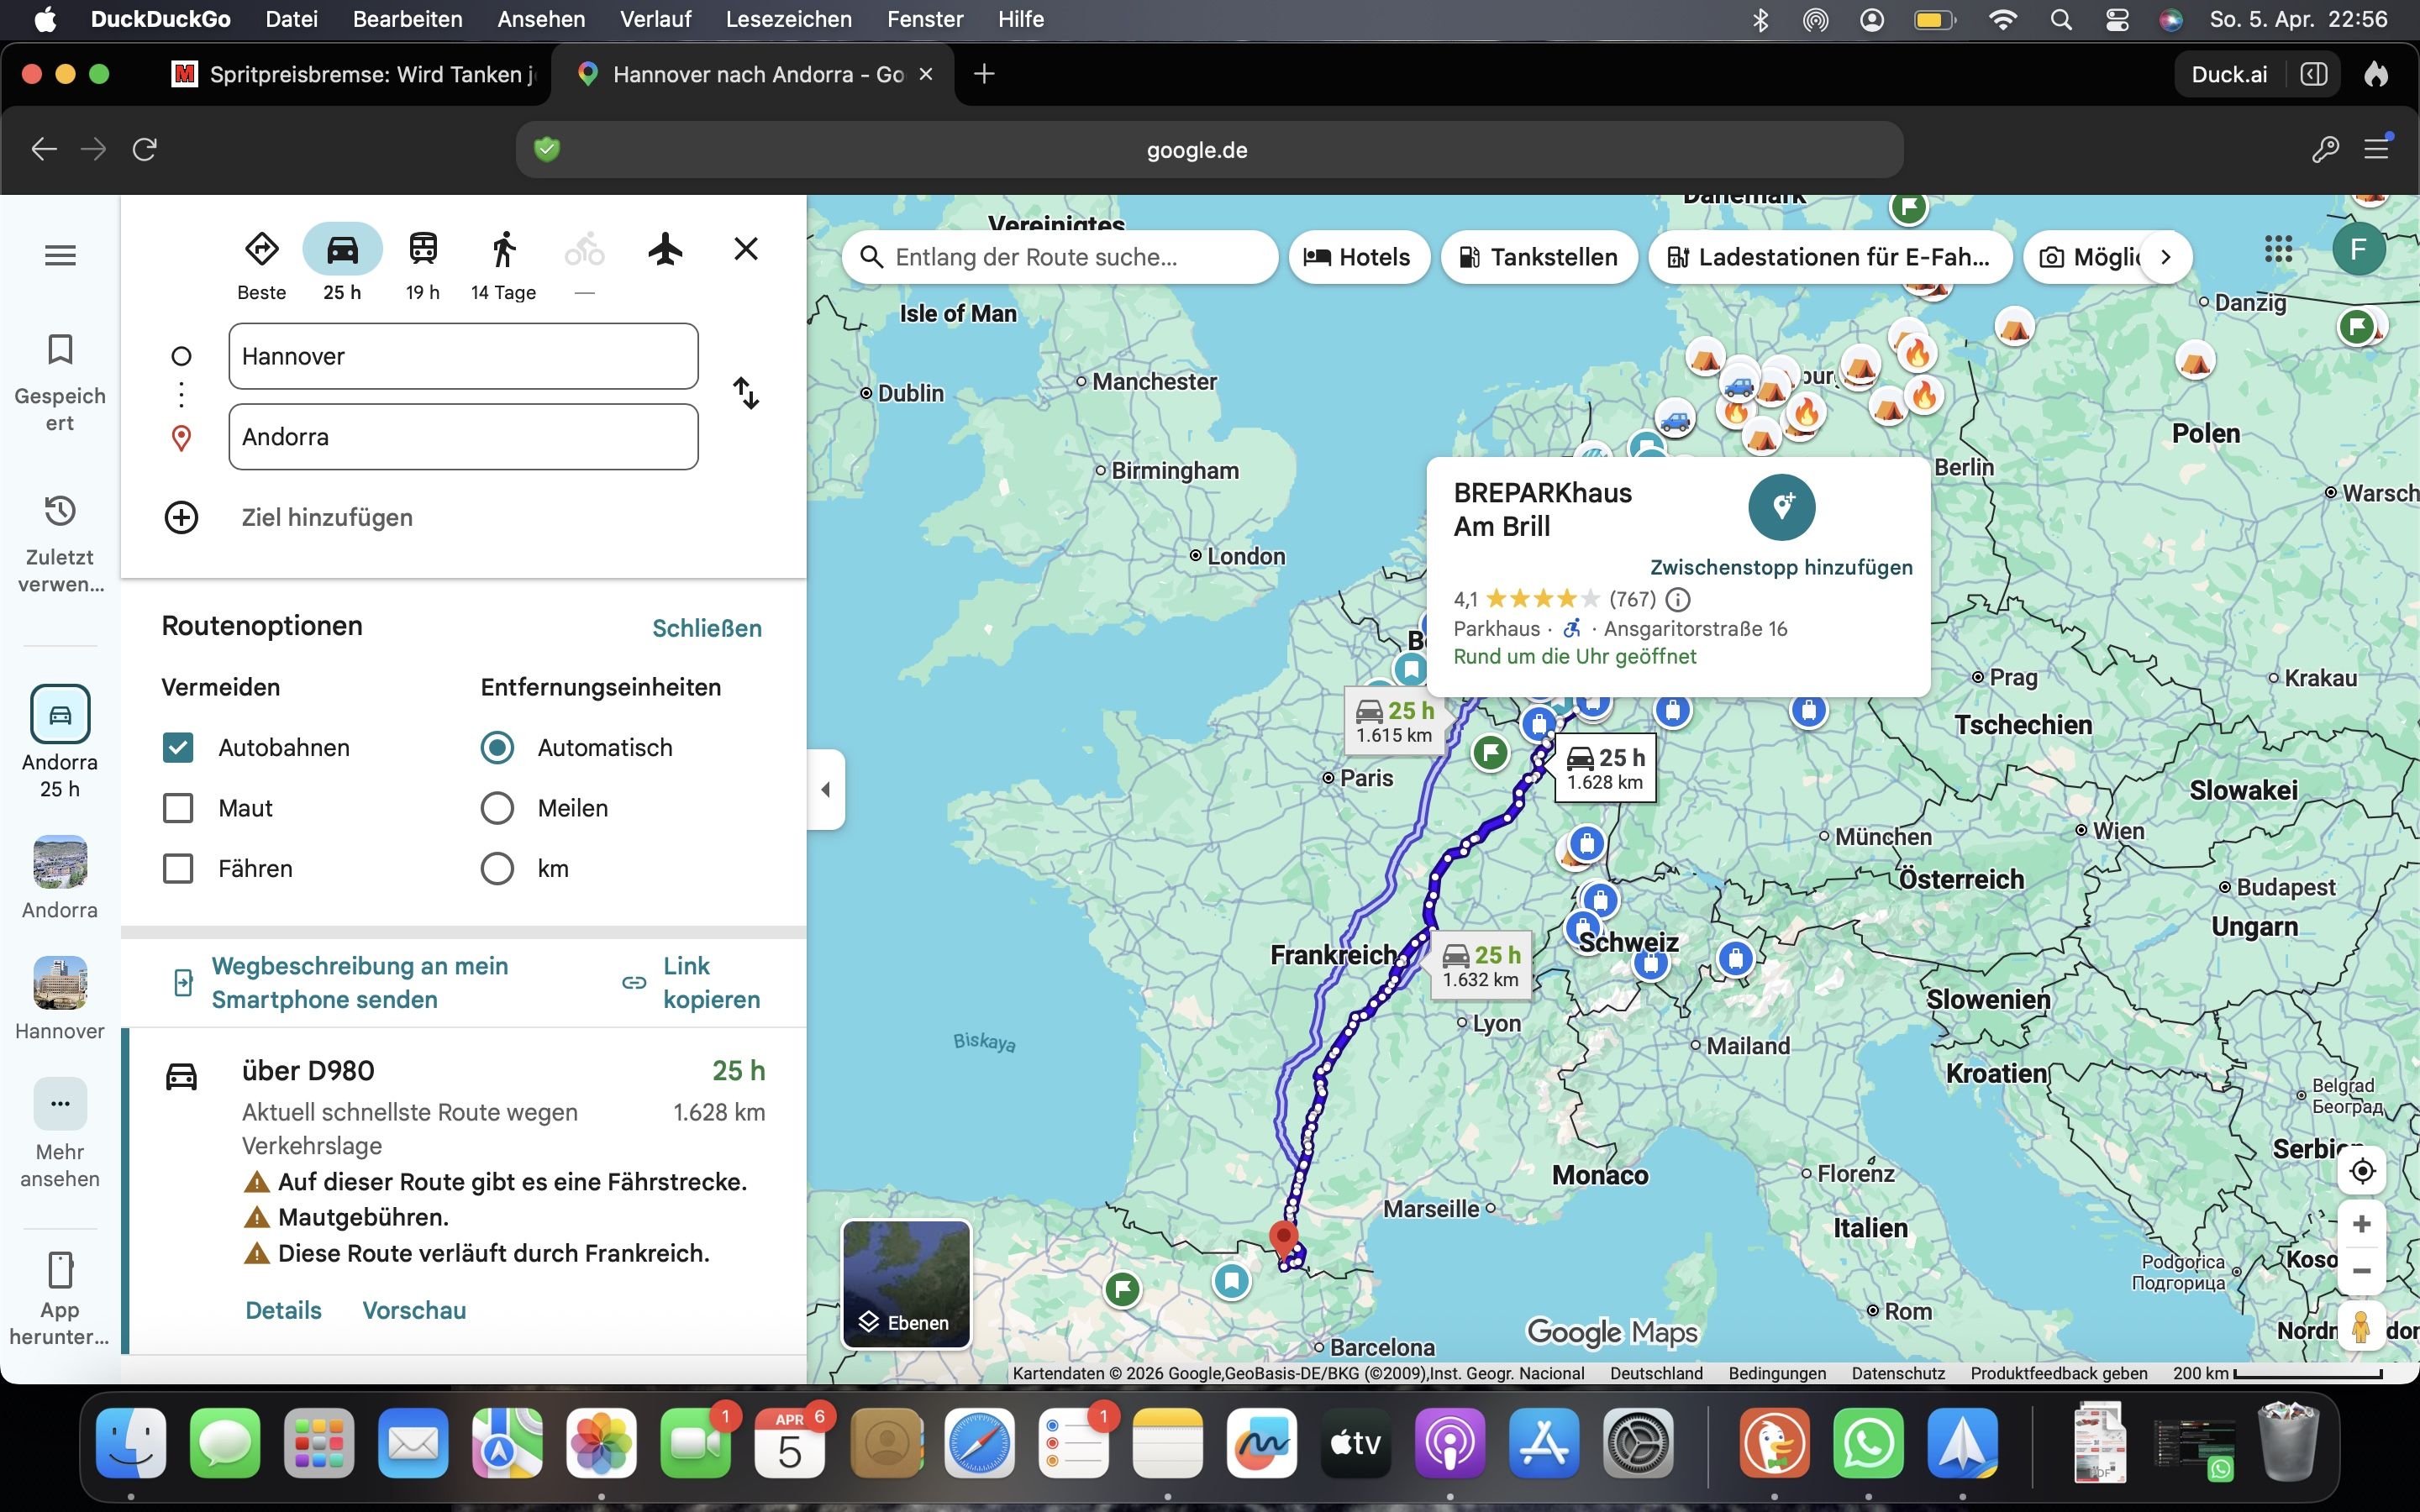
Task: Open the Google Maps hamburger menu
Action: tap(60, 256)
